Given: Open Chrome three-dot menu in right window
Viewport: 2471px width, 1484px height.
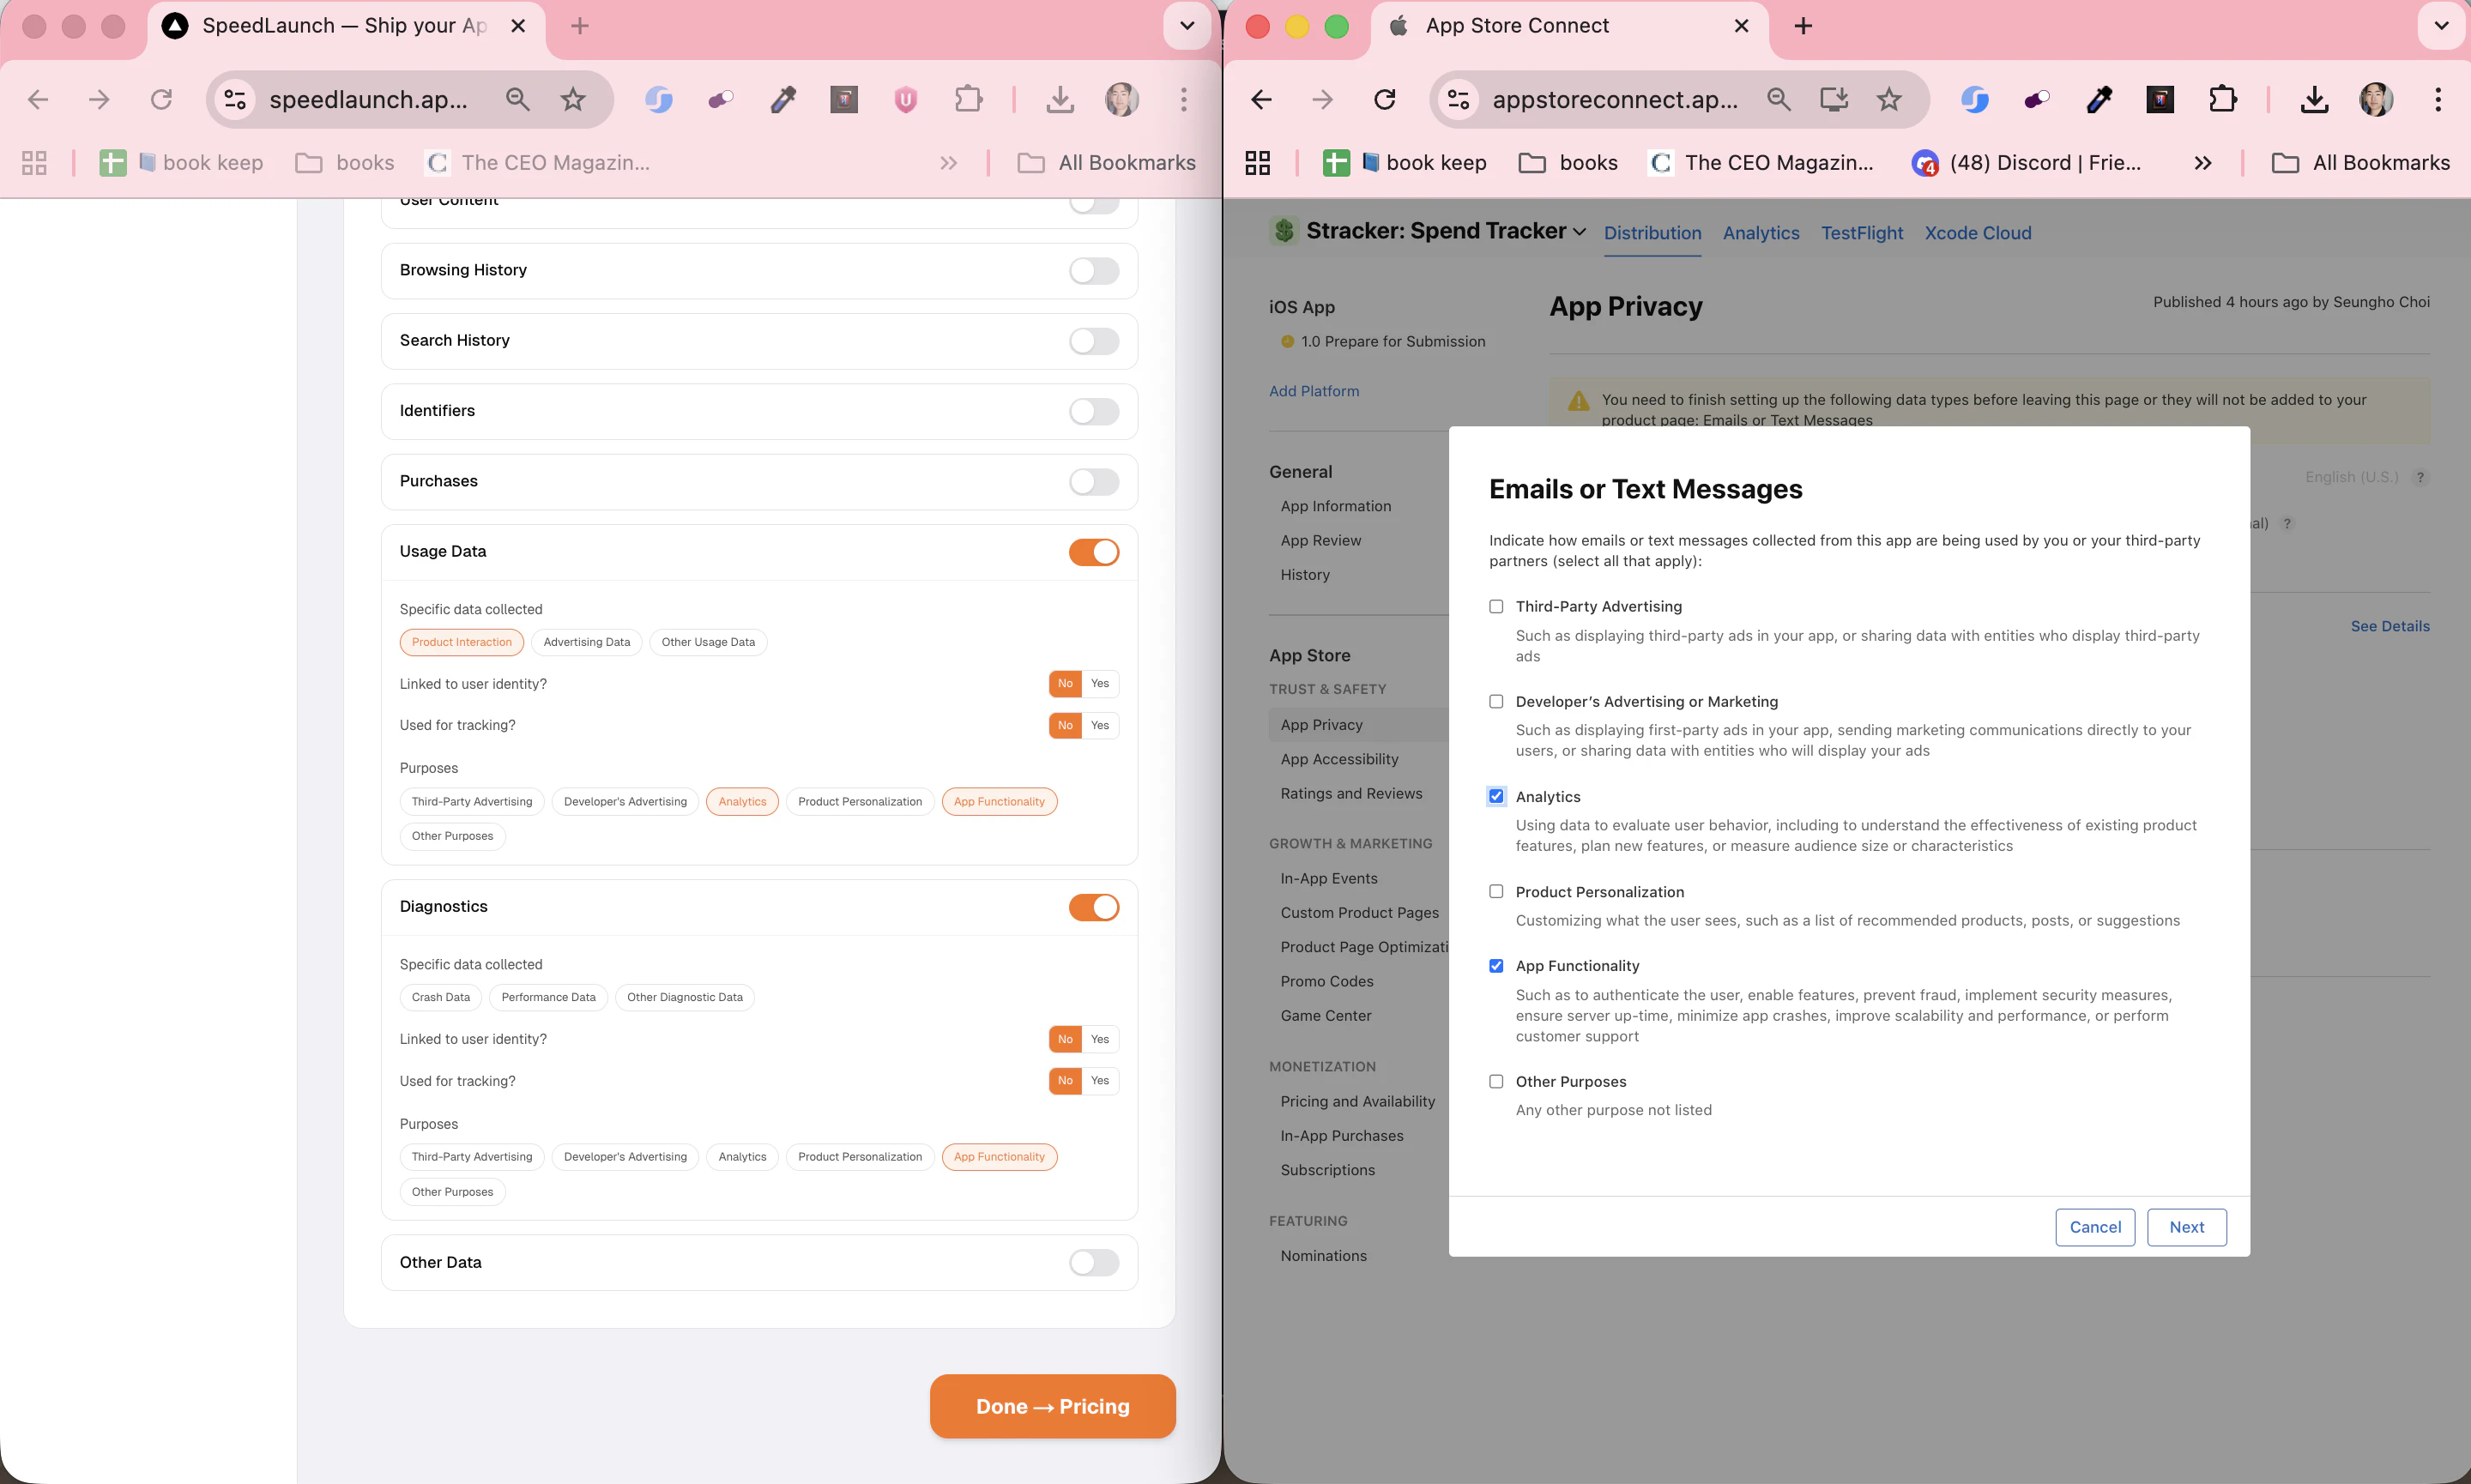Looking at the screenshot, I should pyautogui.click(x=2437, y=99).
